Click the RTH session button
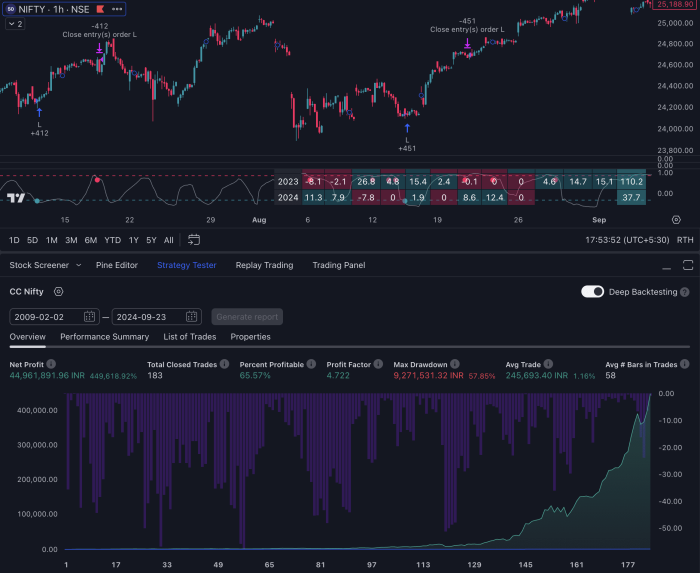The image size is (700, 573). click(685, 240)
